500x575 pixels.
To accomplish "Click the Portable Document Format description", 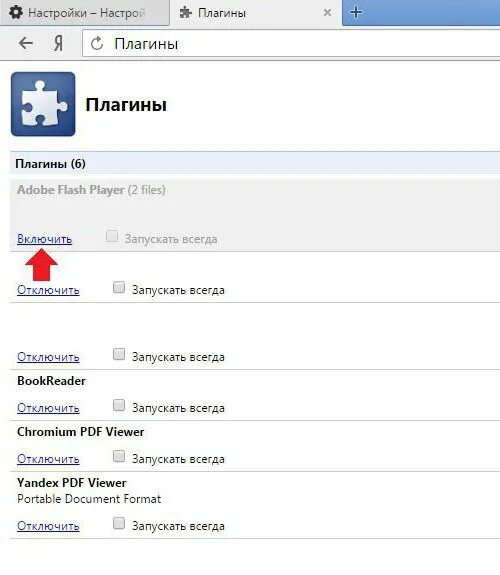I will coord(89,499).
